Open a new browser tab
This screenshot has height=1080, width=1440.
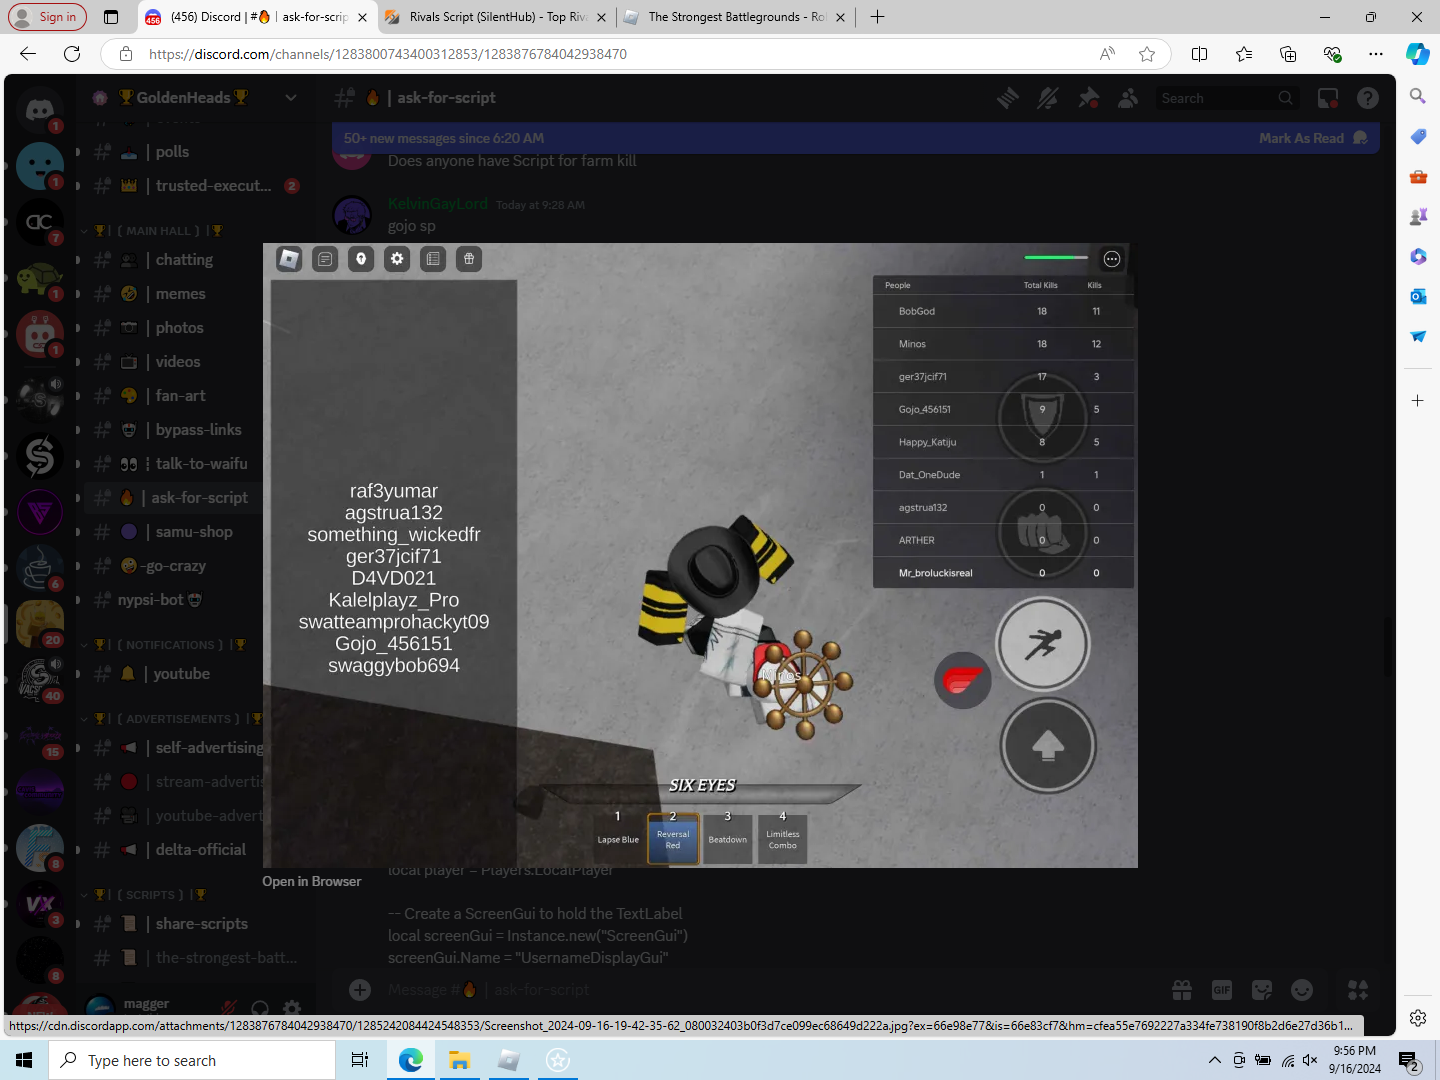[877, 17]
